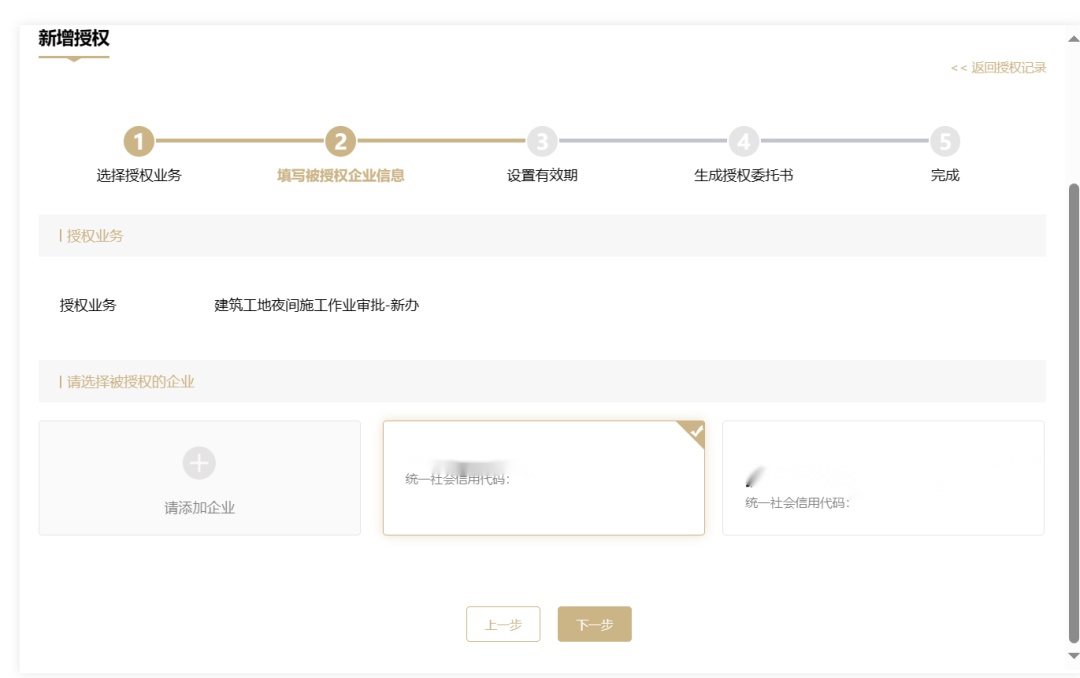Click the scrollbar down arrow
Viewport: 1080px width, 678px height.
pyautogui.click(x=1074, y=656)
